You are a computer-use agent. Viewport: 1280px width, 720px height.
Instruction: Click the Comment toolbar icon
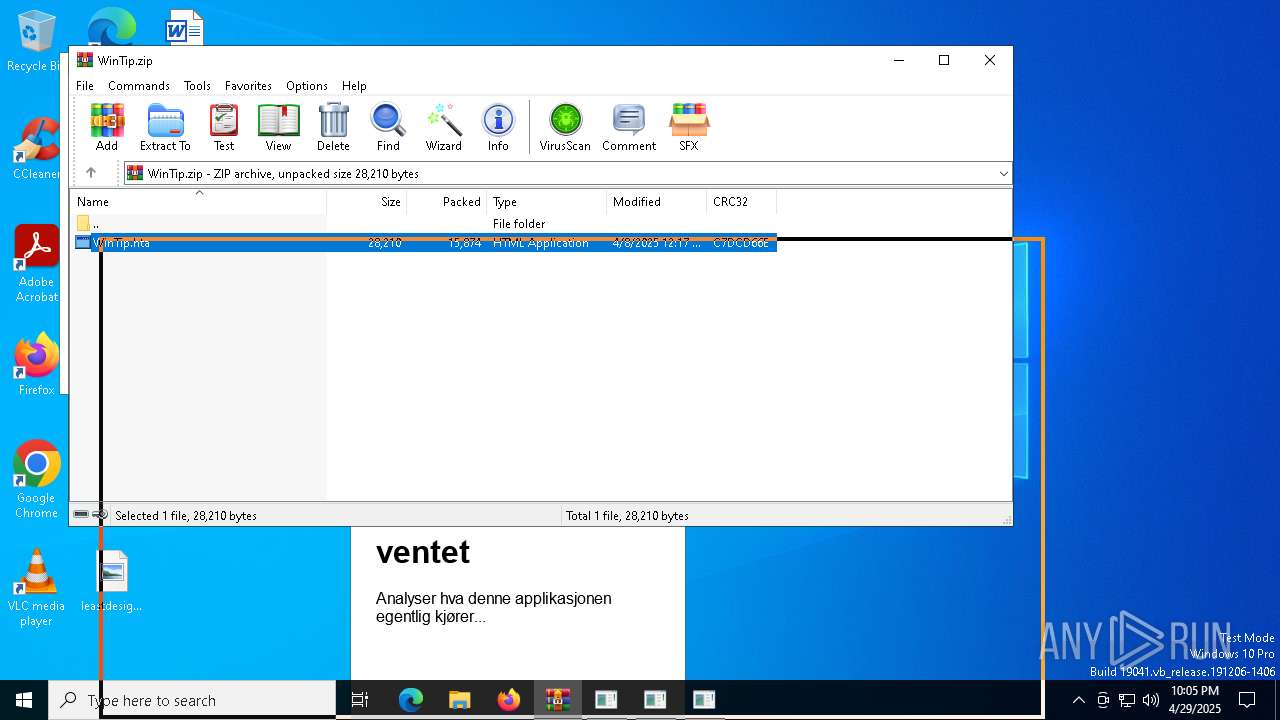629,127
